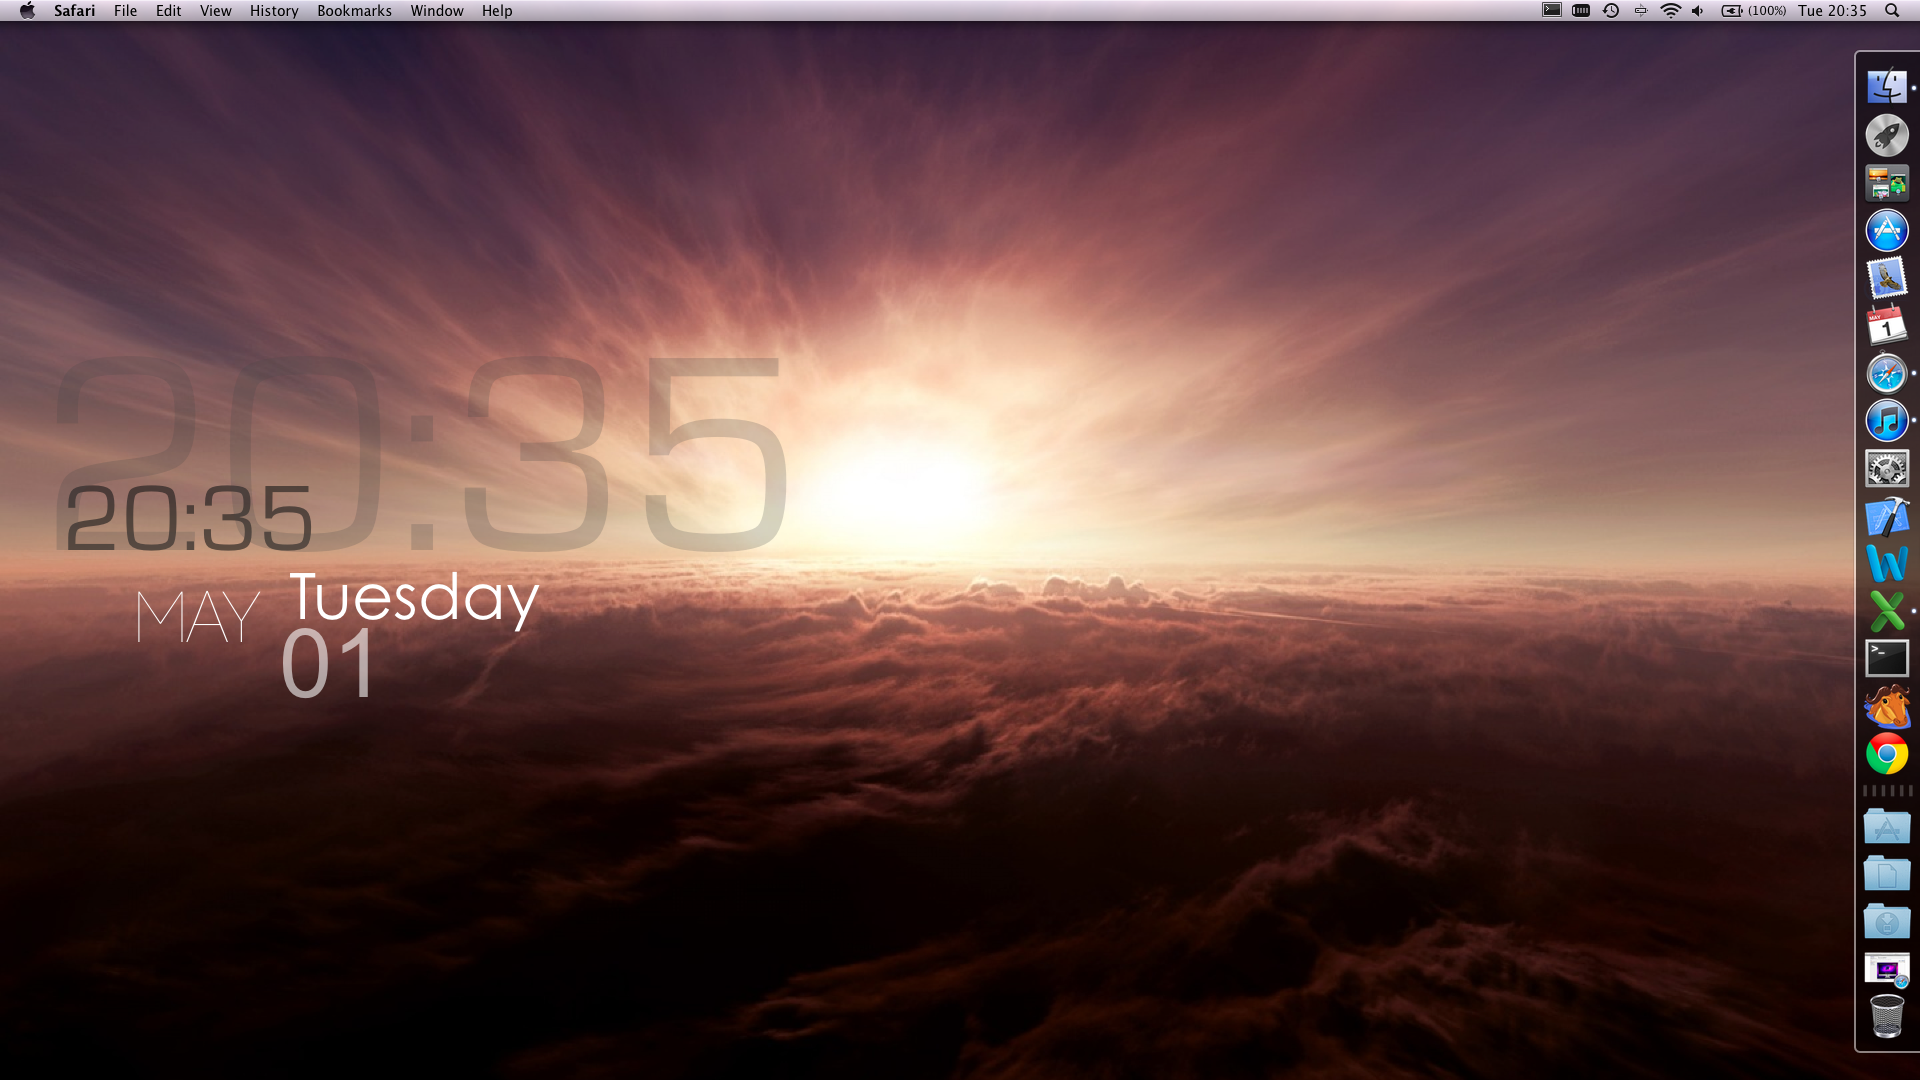Open the Downloads folder stack

(x=1886, y=922)
